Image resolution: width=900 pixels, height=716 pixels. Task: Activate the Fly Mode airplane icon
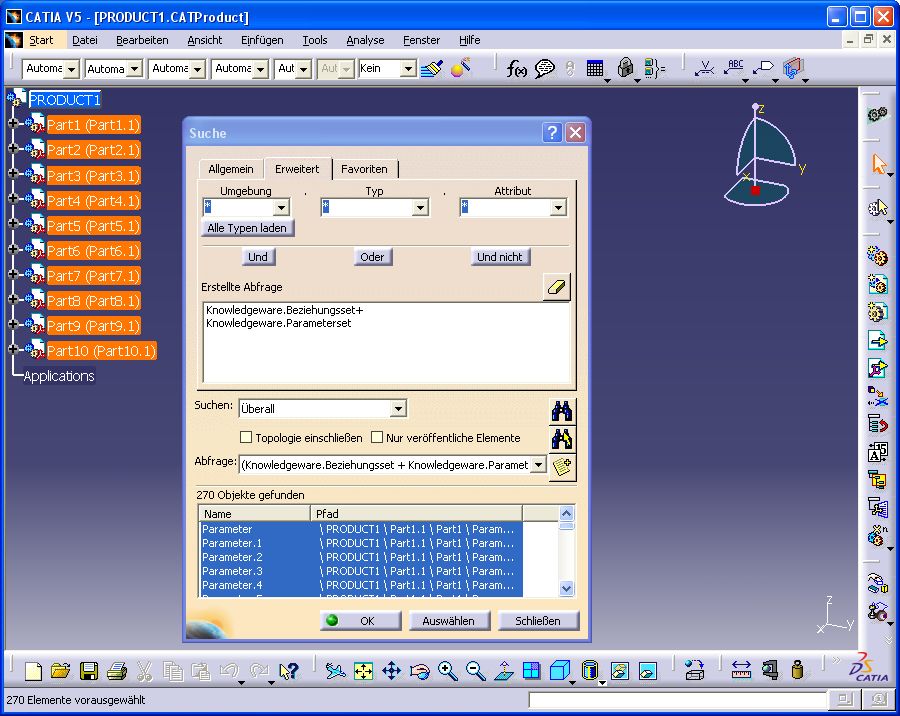[x=335, y=671]
